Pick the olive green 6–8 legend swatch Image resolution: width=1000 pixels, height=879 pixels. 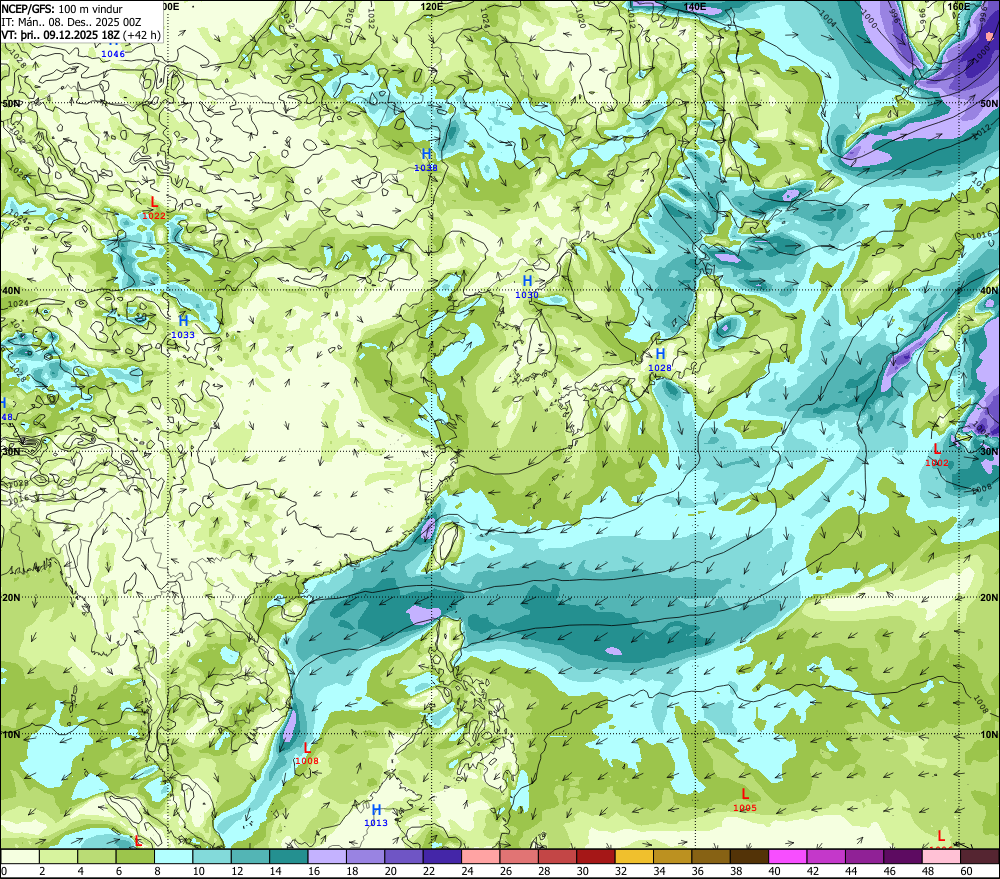click(135, 856)
